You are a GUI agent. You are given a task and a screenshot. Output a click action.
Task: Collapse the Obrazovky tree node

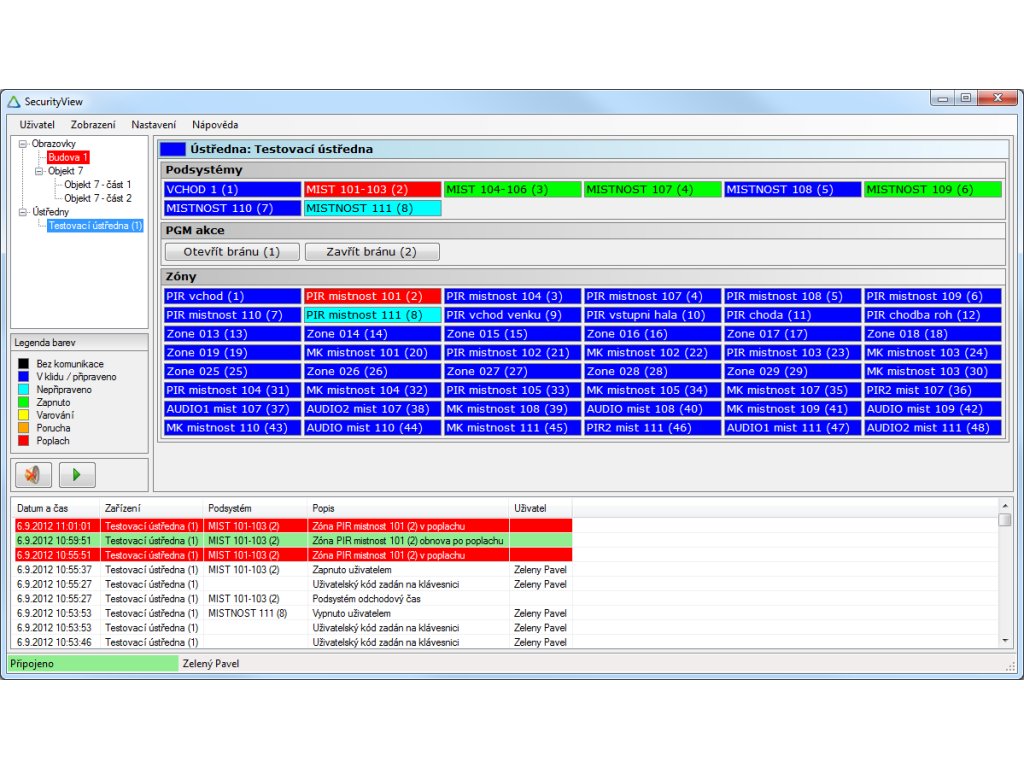pos(23,144)
